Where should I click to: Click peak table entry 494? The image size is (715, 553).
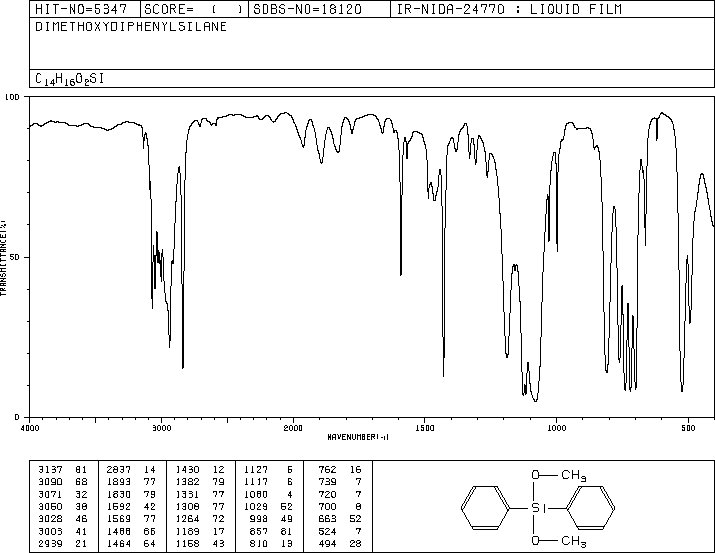click(x=327, y=543)
